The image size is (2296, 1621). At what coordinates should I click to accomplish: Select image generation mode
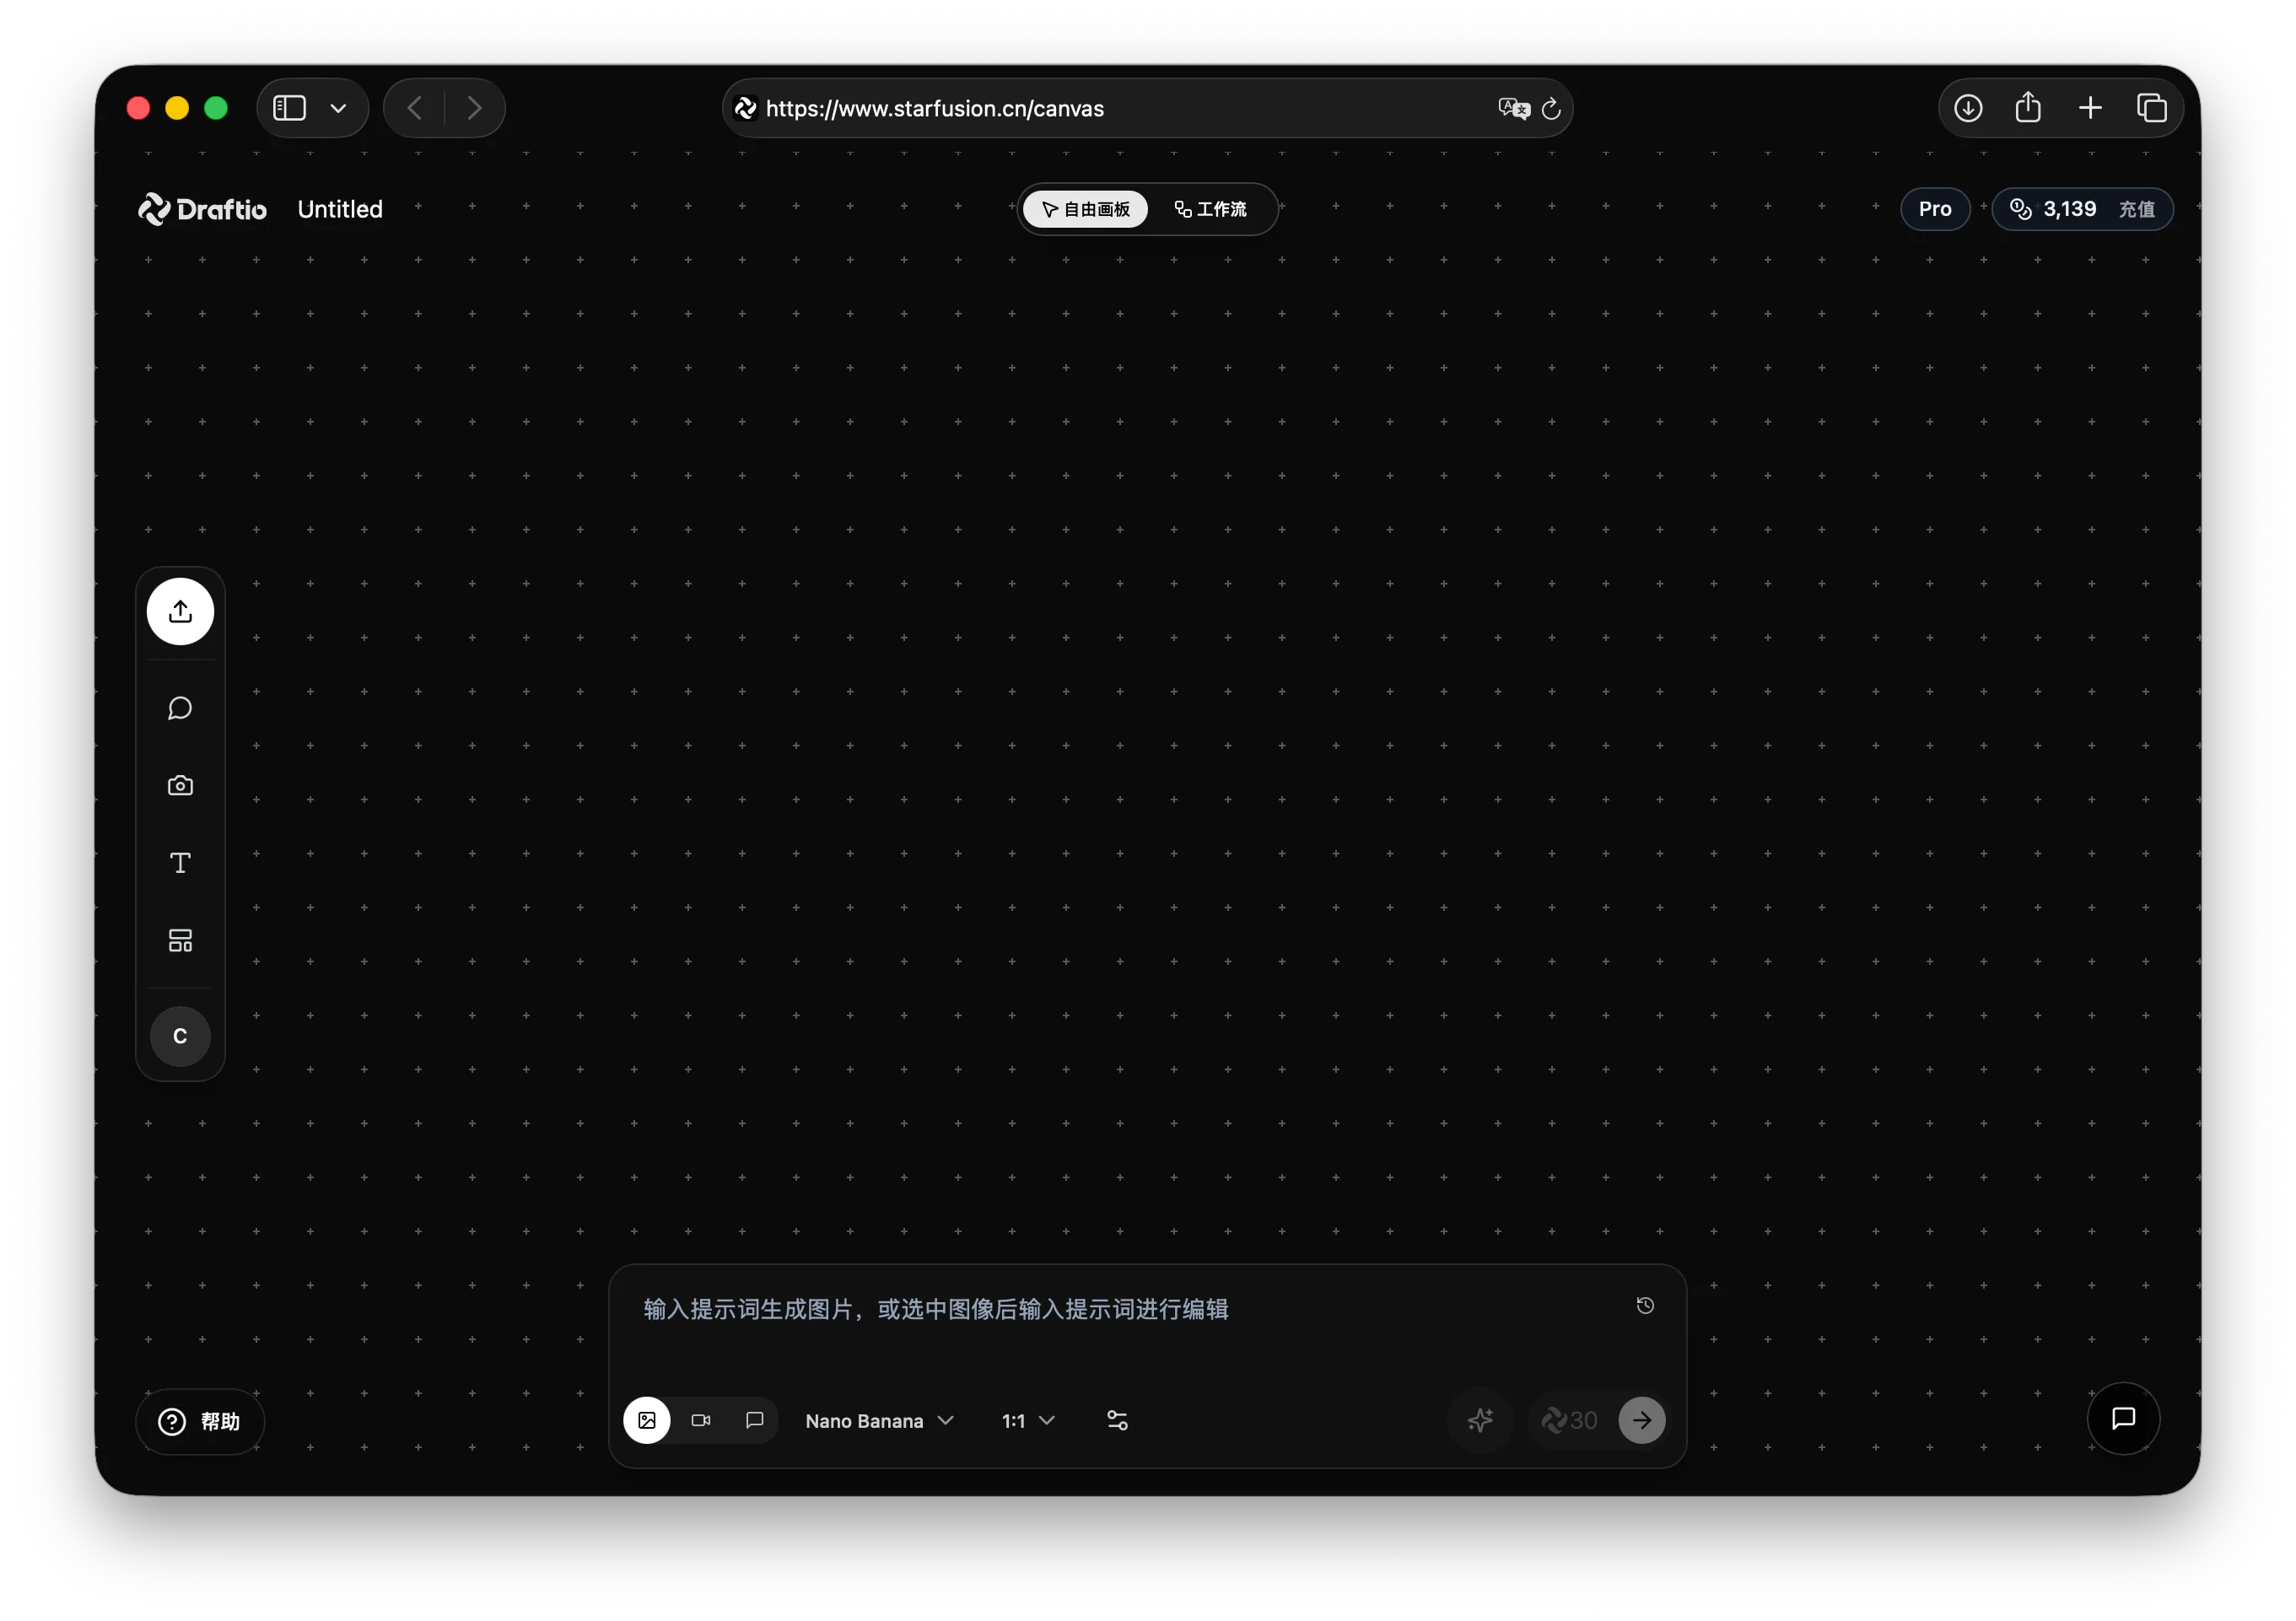coord(647,1420)
